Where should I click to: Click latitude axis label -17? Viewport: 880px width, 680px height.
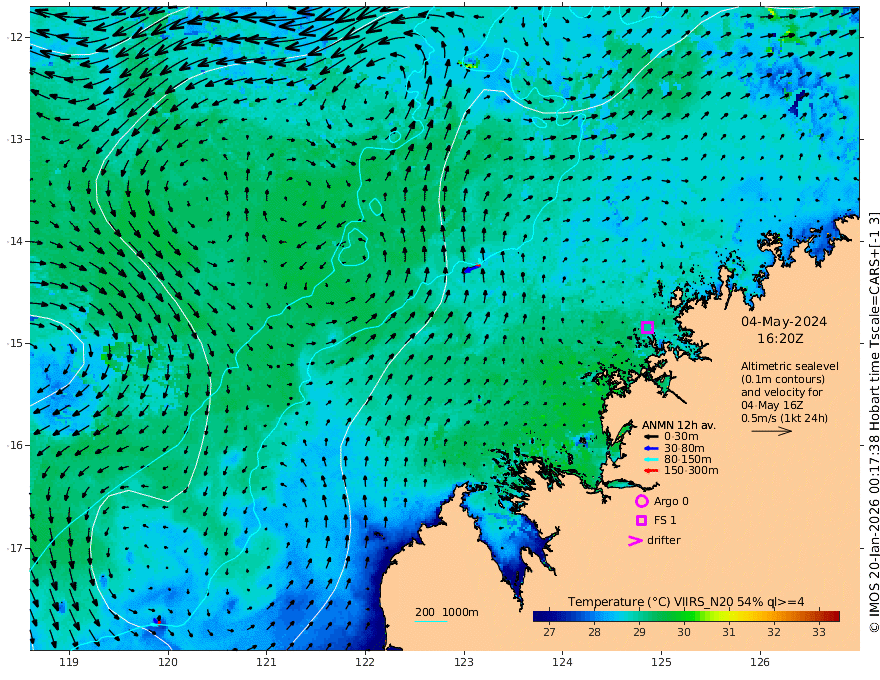click(x=15, y=548)
